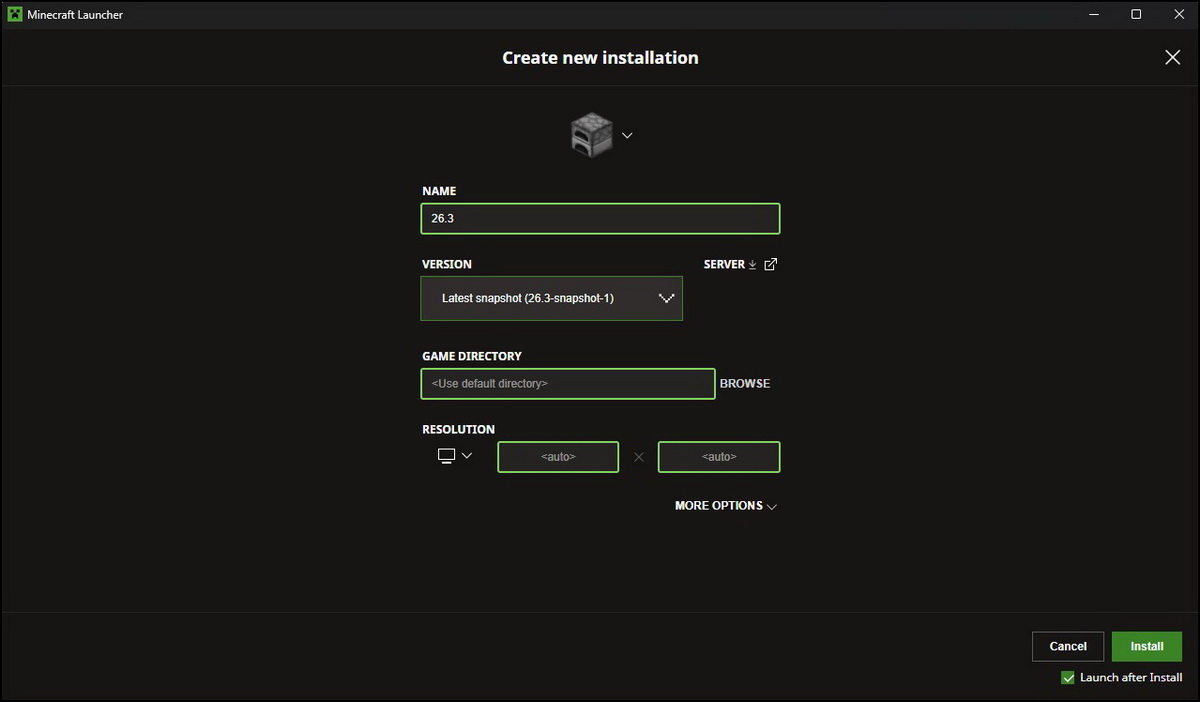Open the VERSION dropdown Latest snapshot
The image size is (1200, 702).
coord(551,298)
